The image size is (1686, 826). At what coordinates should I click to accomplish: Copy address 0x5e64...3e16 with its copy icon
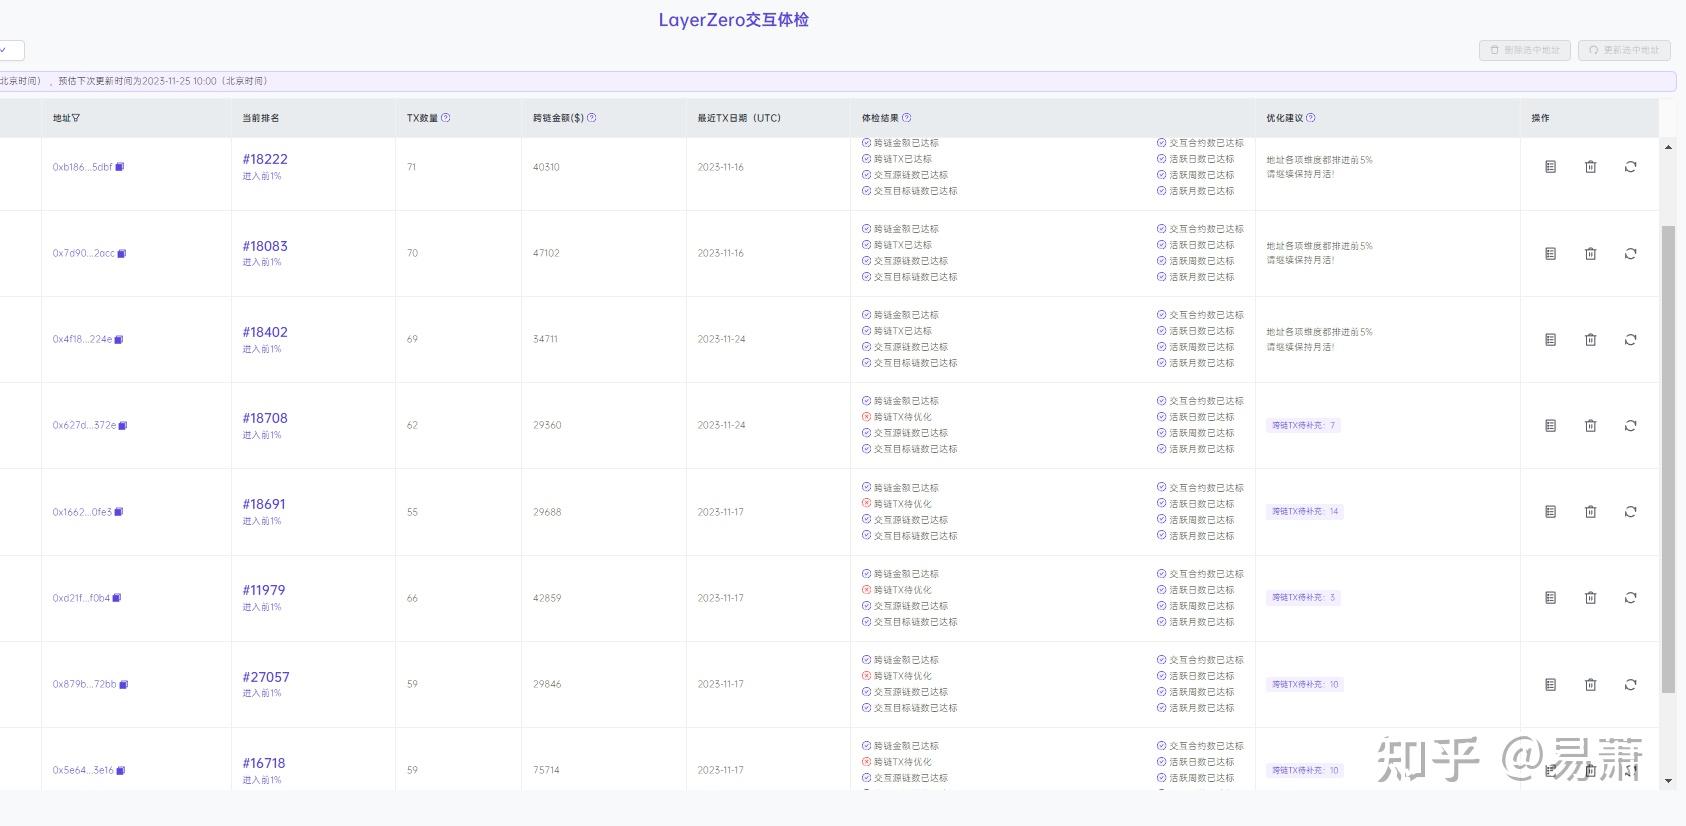(121, 770)
